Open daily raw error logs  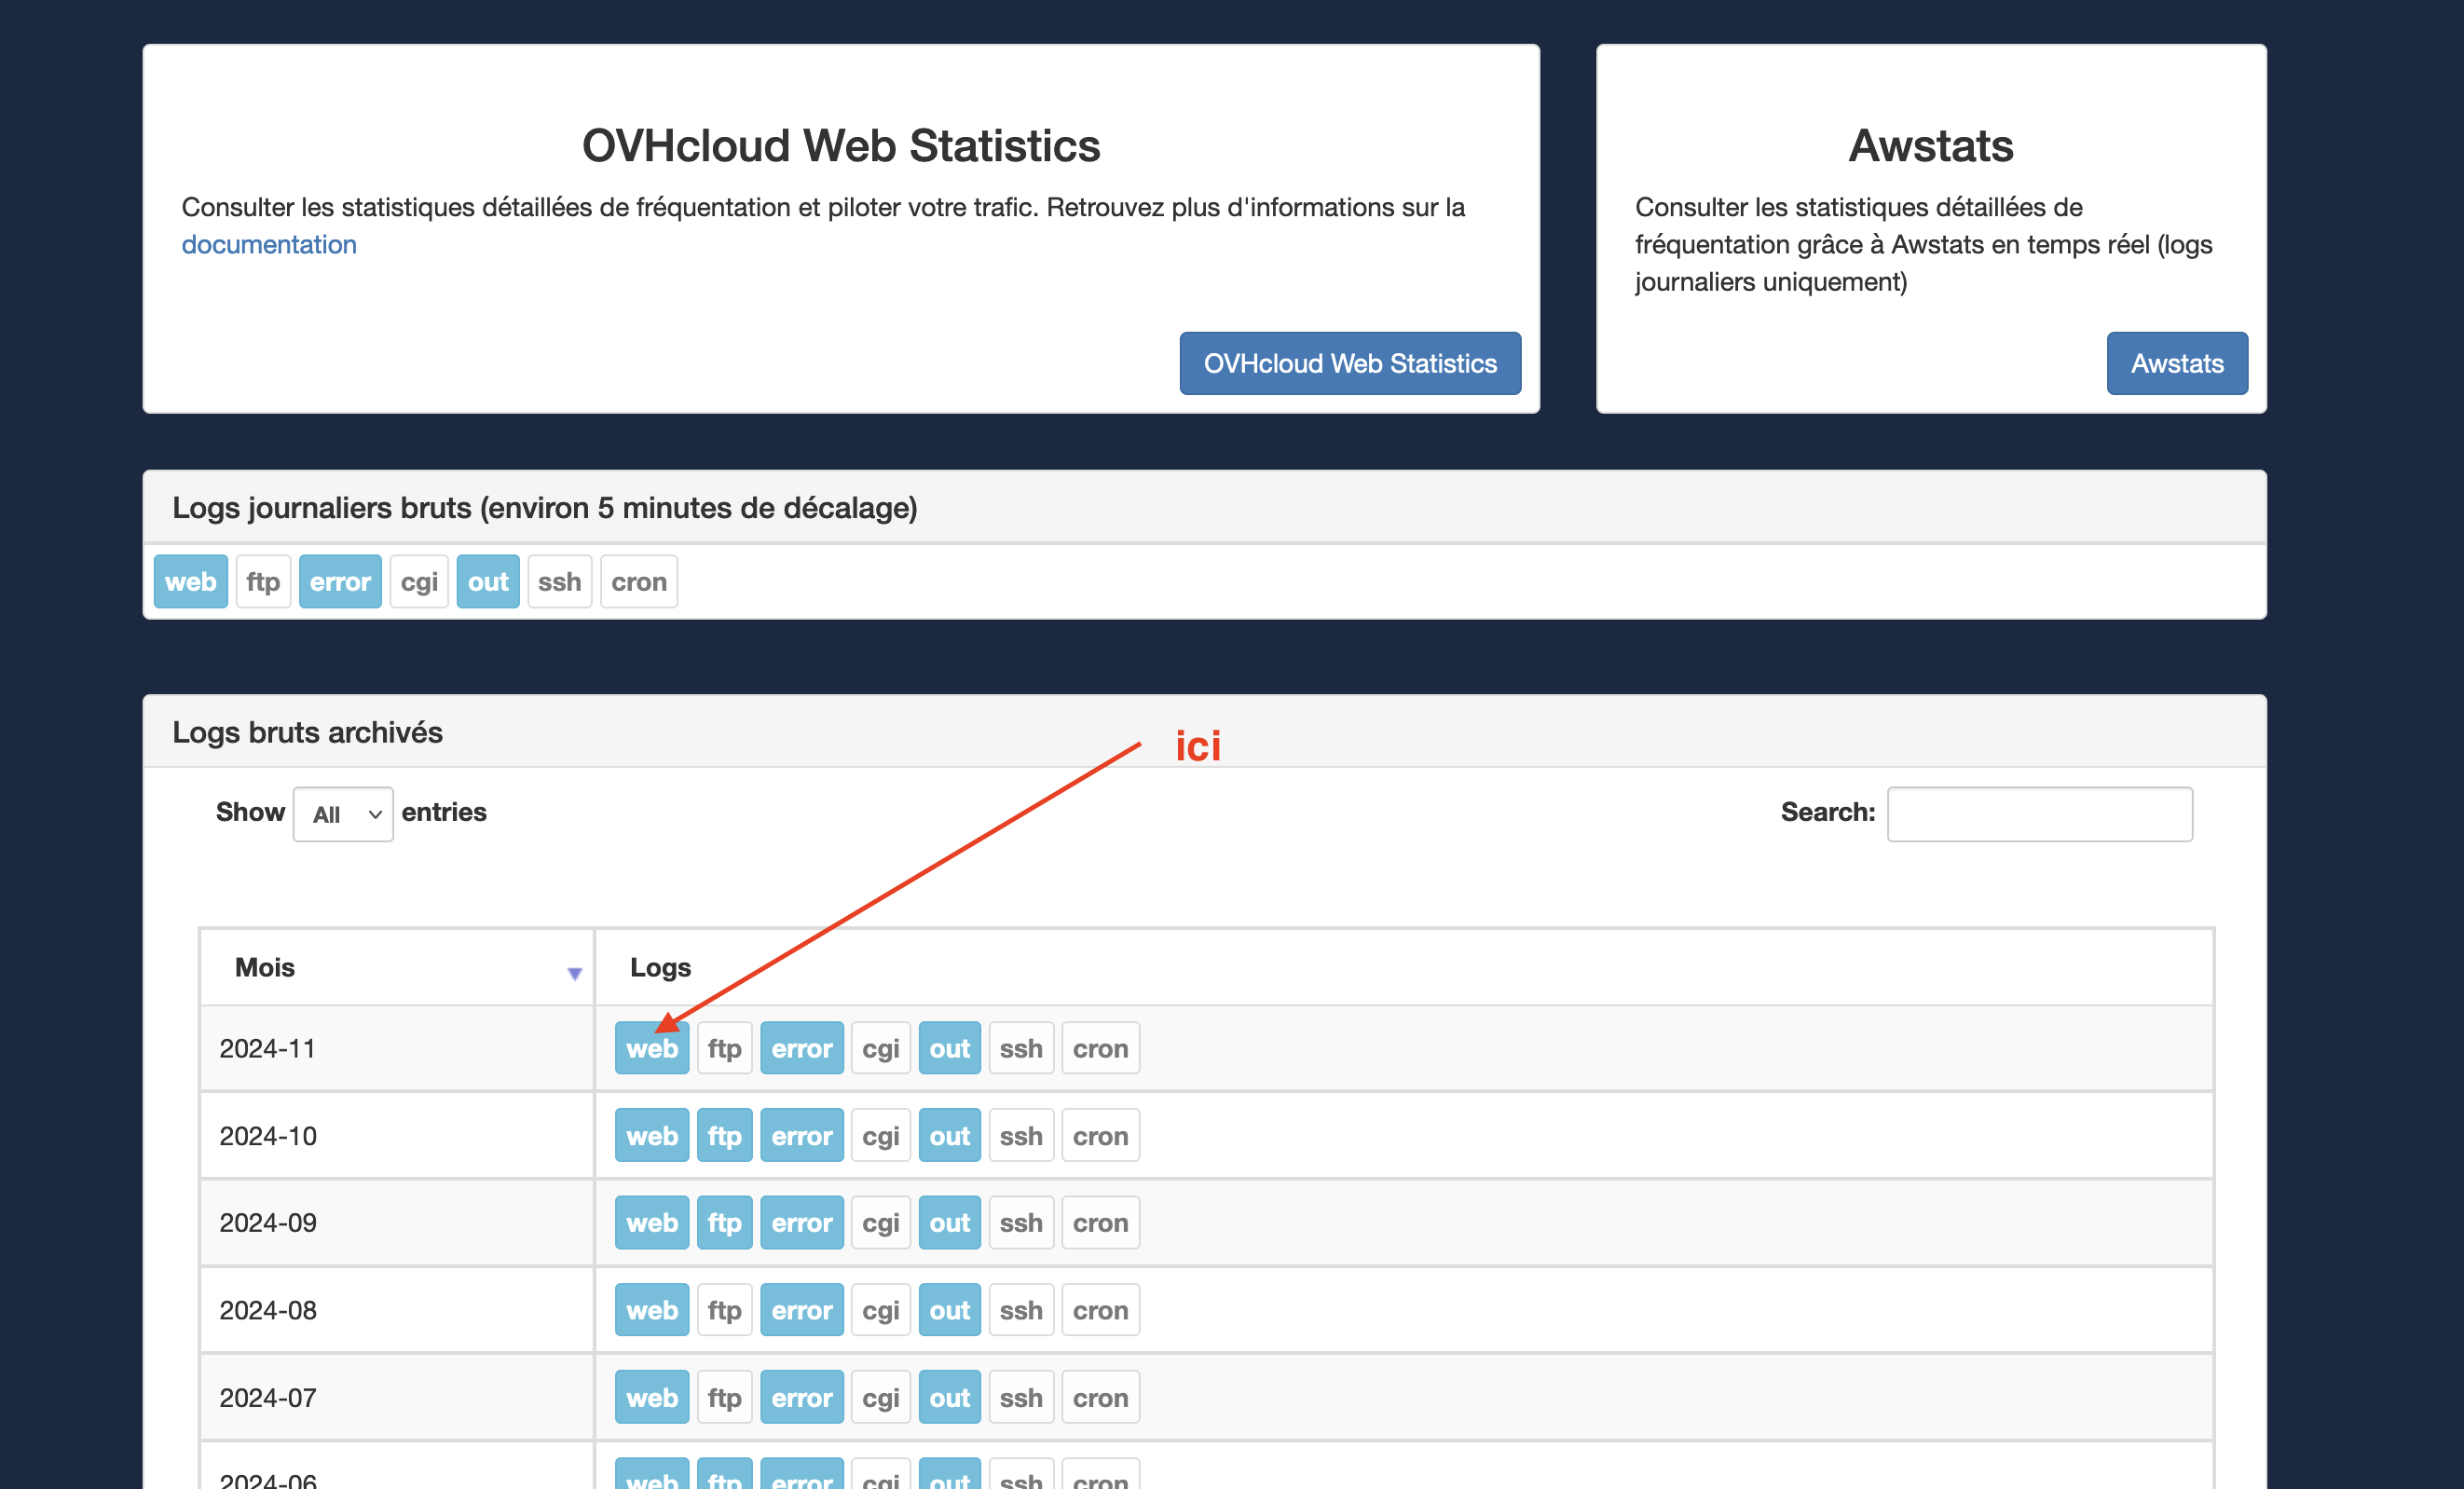[339, 581]
